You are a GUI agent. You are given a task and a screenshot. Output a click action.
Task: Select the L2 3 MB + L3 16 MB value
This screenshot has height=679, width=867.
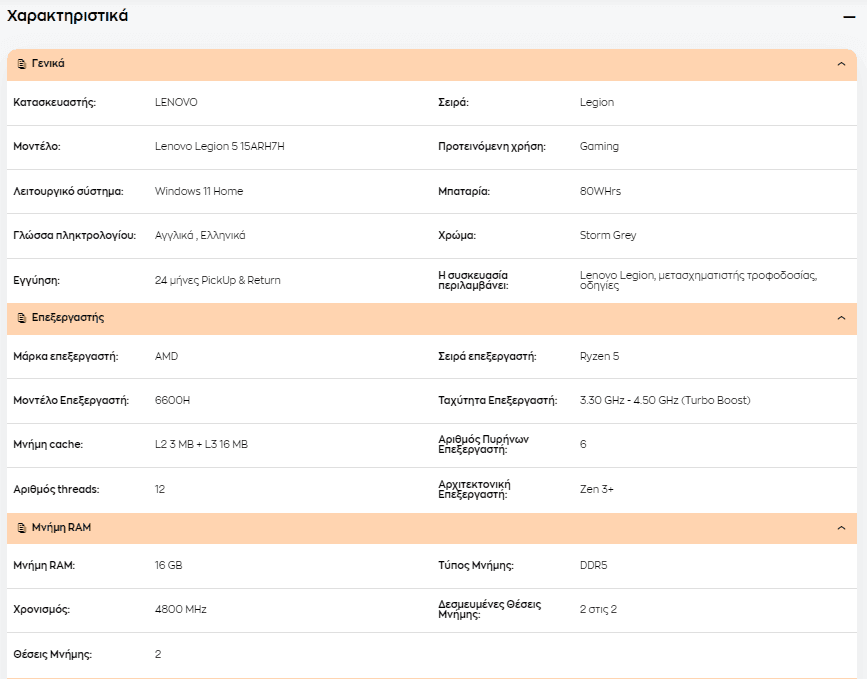tap(201, 445)
